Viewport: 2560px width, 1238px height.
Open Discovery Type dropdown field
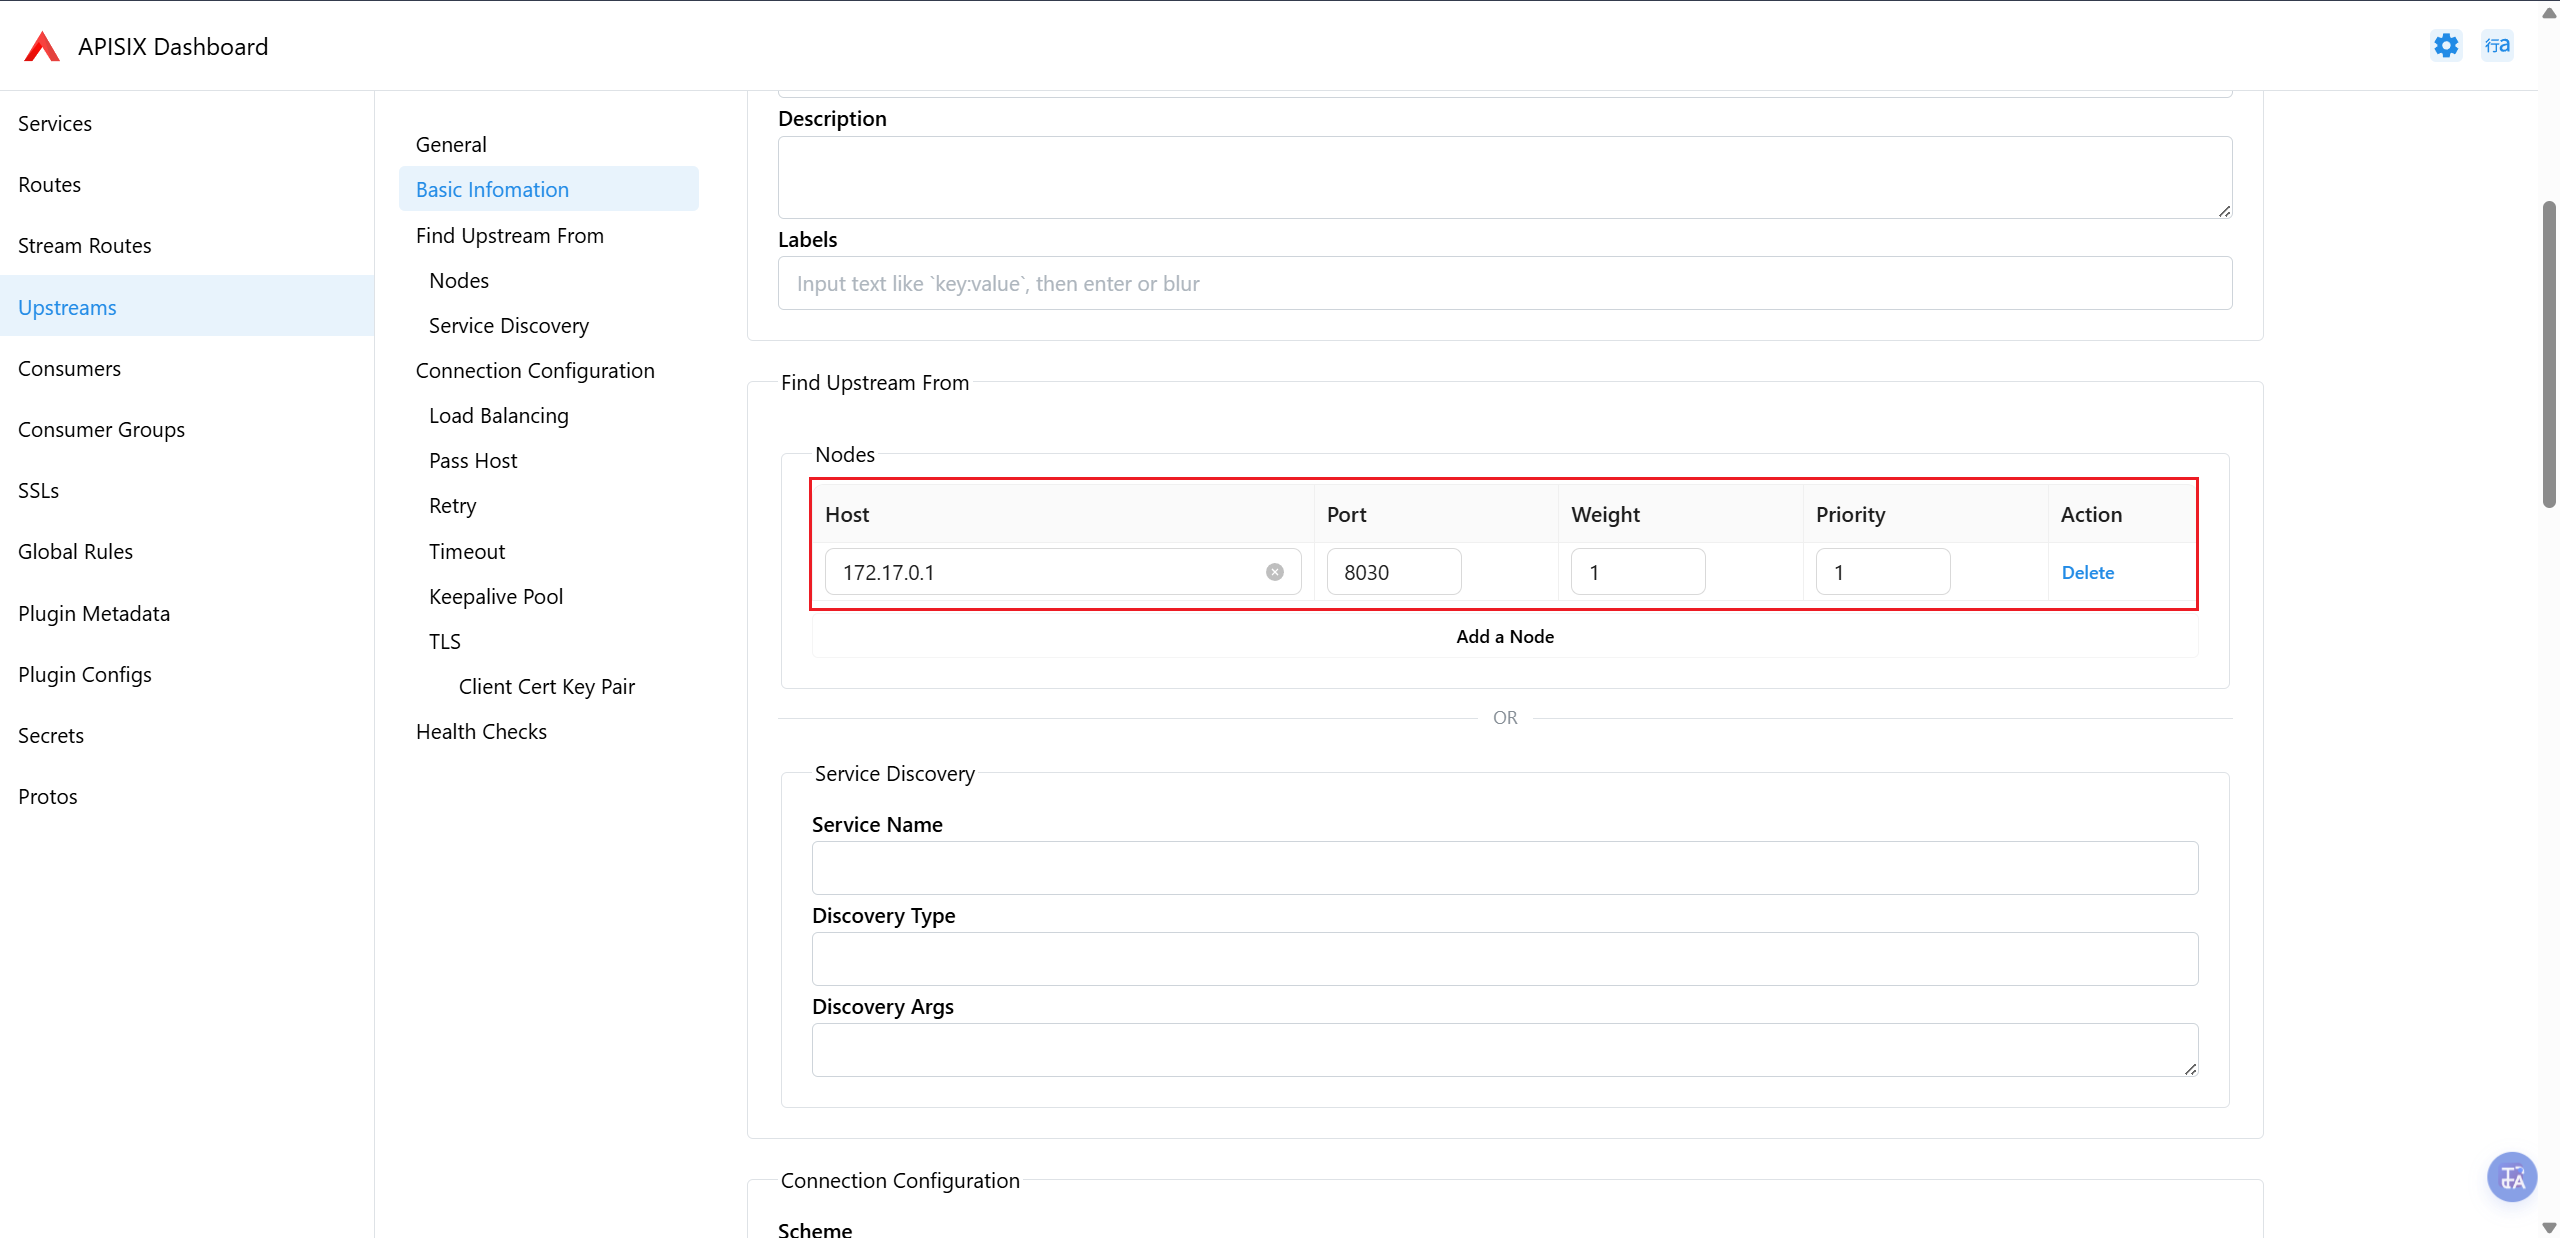click(x=1504, y=959)
